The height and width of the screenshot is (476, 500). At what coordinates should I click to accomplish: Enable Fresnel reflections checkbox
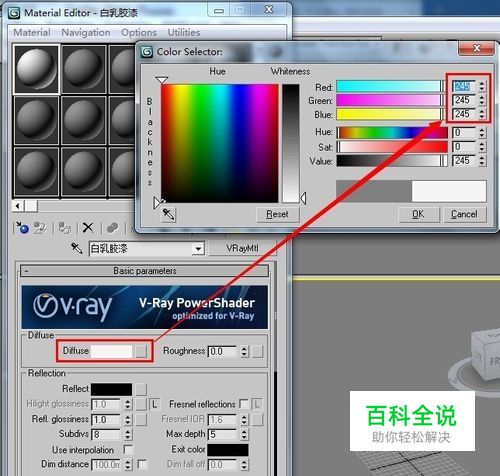click(x=244, y=404)
